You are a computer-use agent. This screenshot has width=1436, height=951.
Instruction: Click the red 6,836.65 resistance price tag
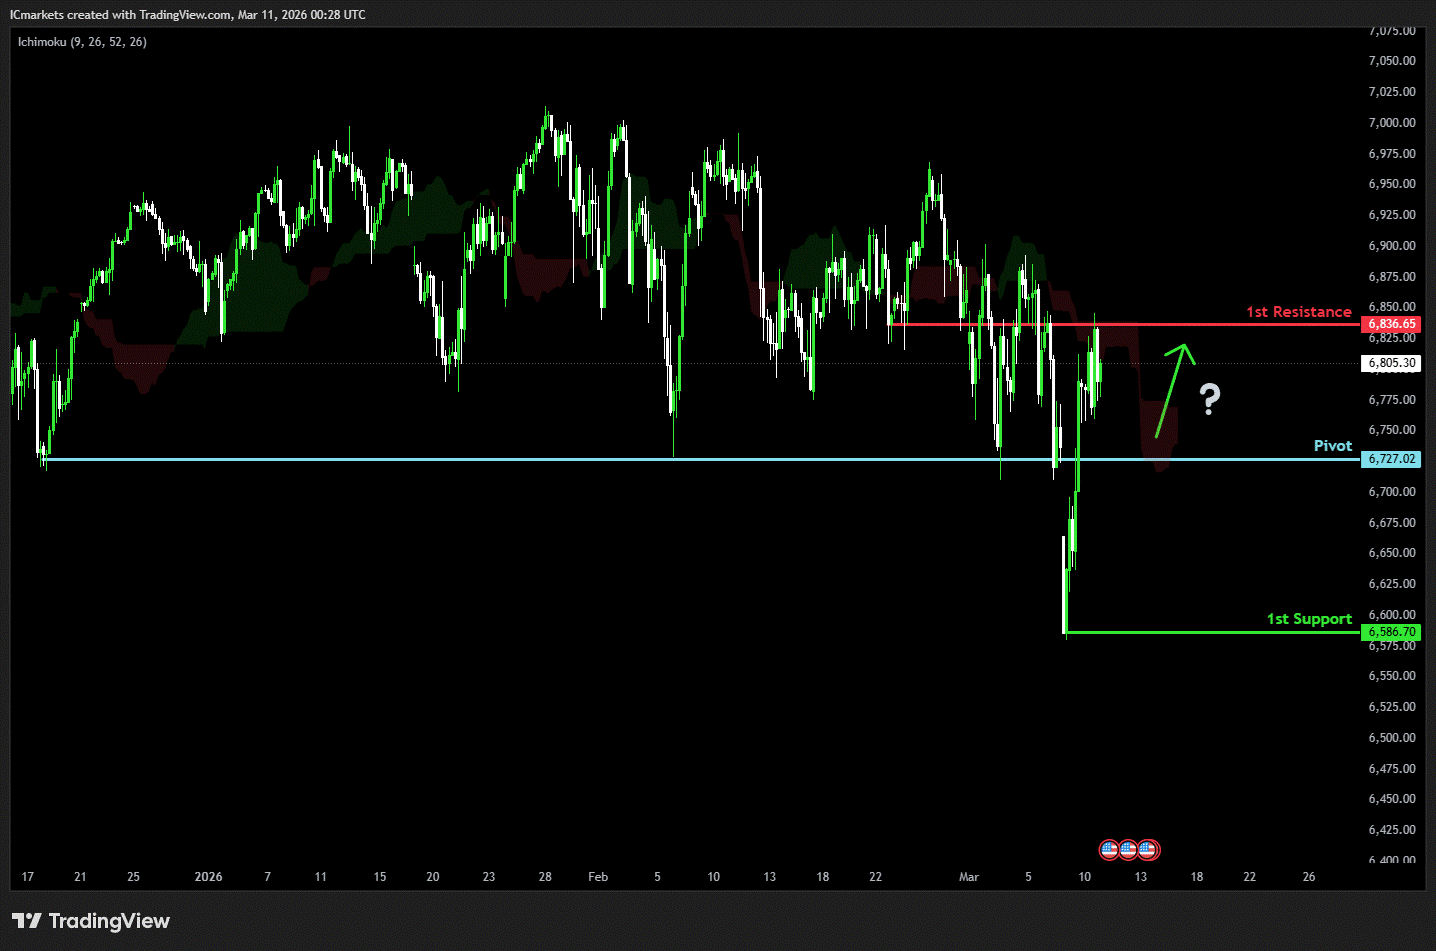[x=1391, y=324]
